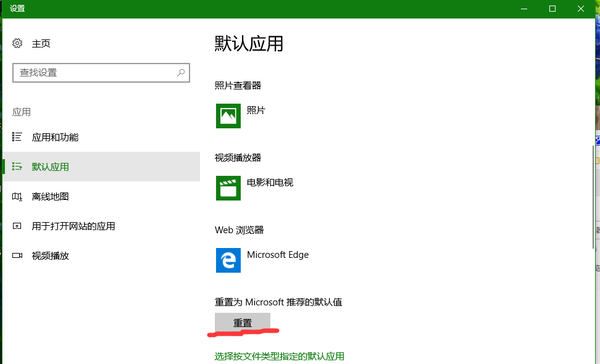Click 重置为 Microsoft 推荐的默认值 text
Viewport: 600px width, 364px height.
[278, 302]
